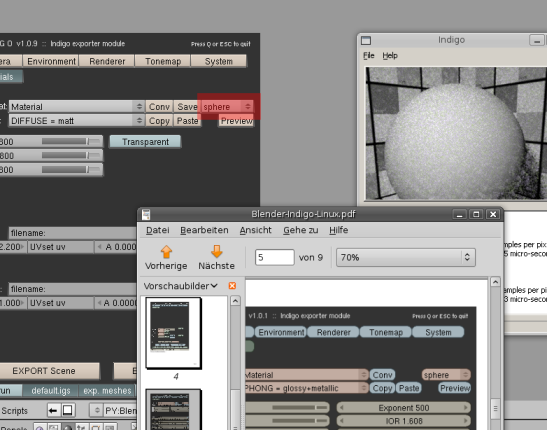The image size is (547, 430).
Task: Open the Help menu in Indigo window
Action: tap(390, 55)
